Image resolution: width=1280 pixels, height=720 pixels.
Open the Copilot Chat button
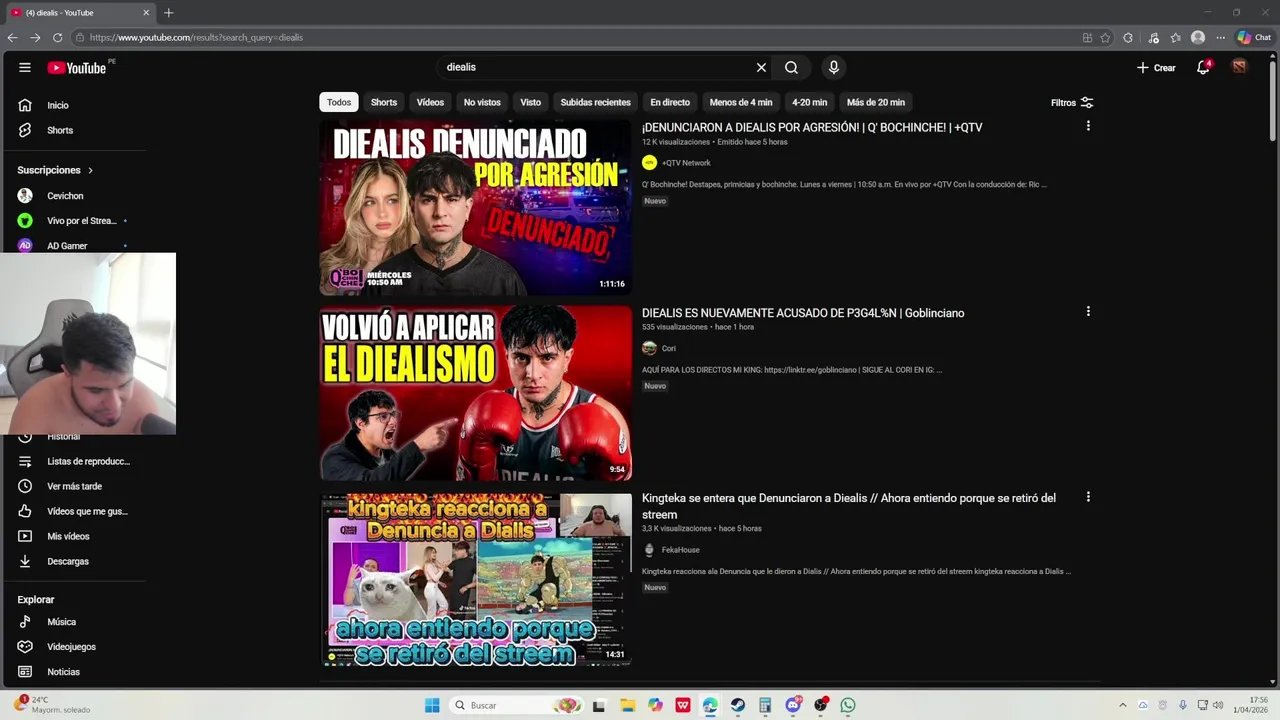click(1254, 37)
